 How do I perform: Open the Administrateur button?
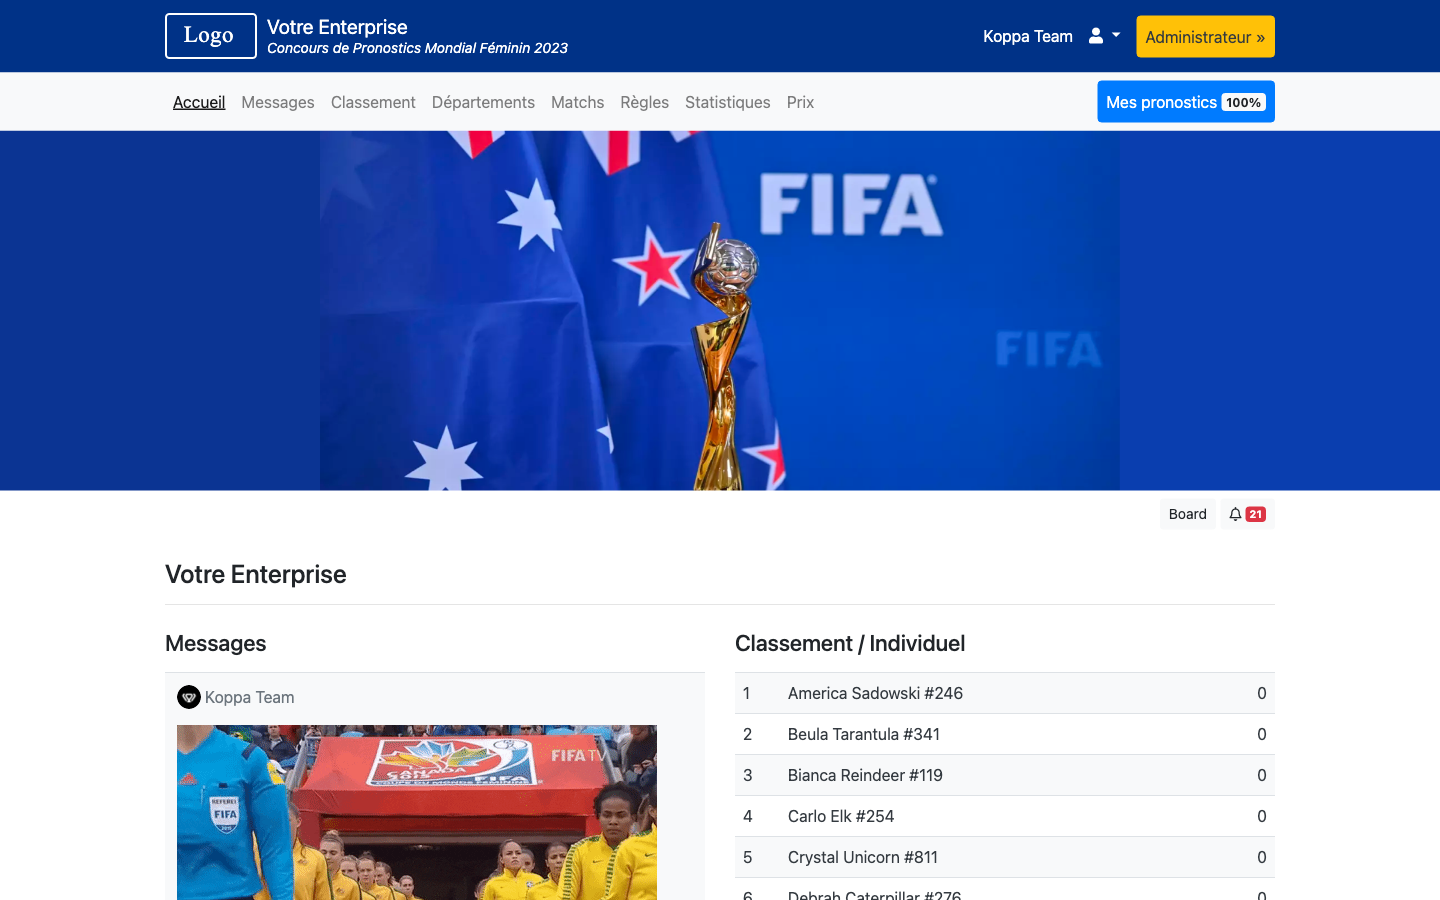[1205, 37]
